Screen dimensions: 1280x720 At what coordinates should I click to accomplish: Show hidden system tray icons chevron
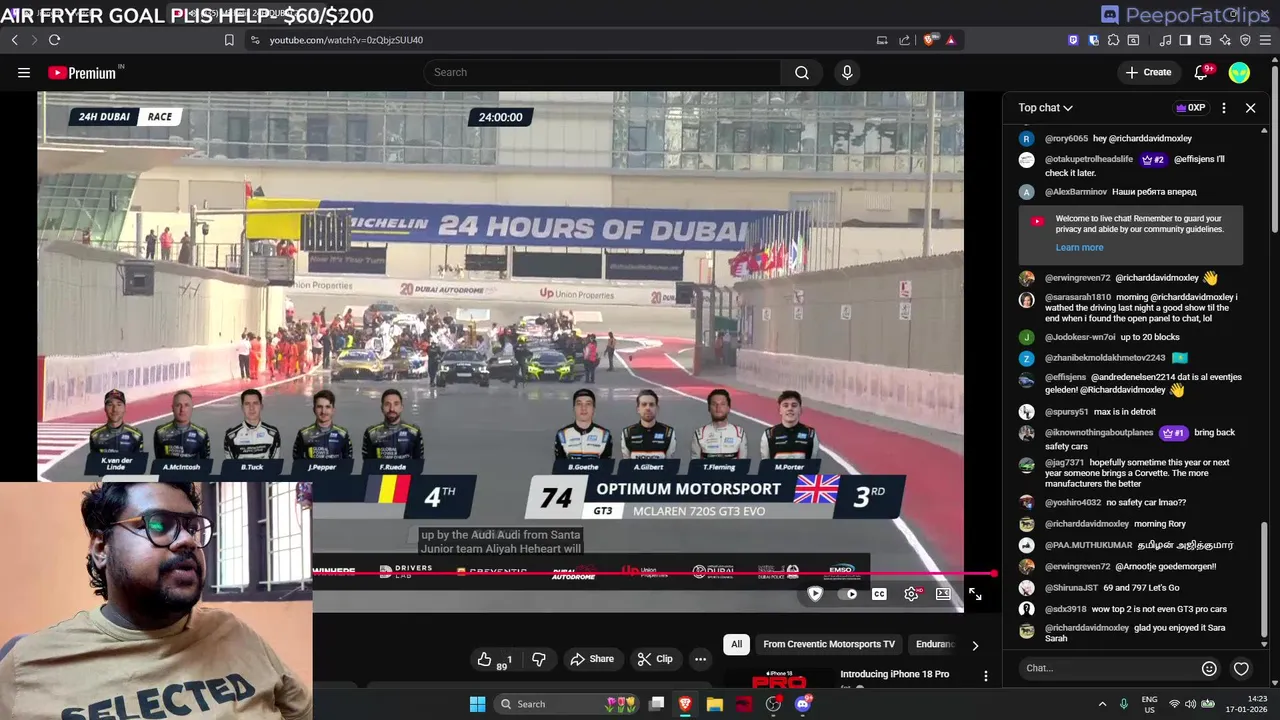(1102, 704)
